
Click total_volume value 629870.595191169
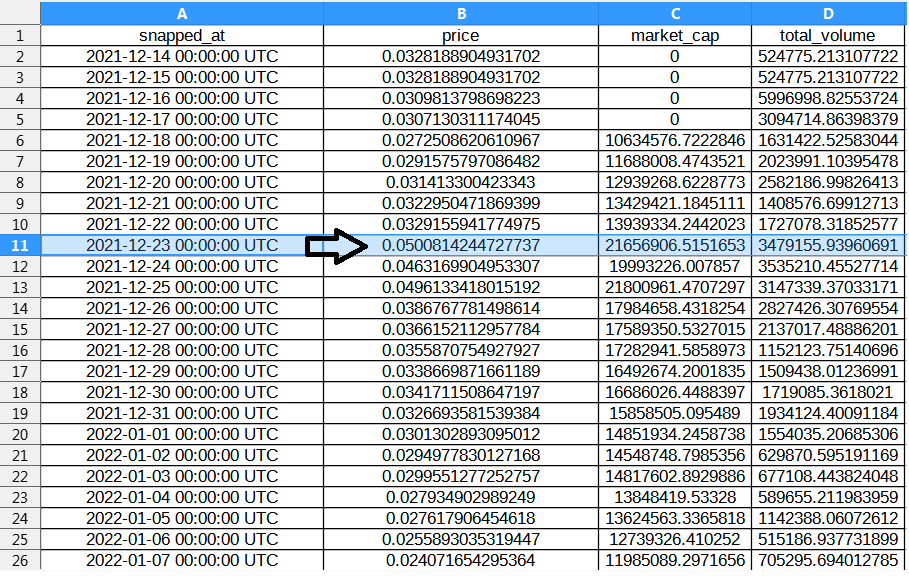click(828, 455)
